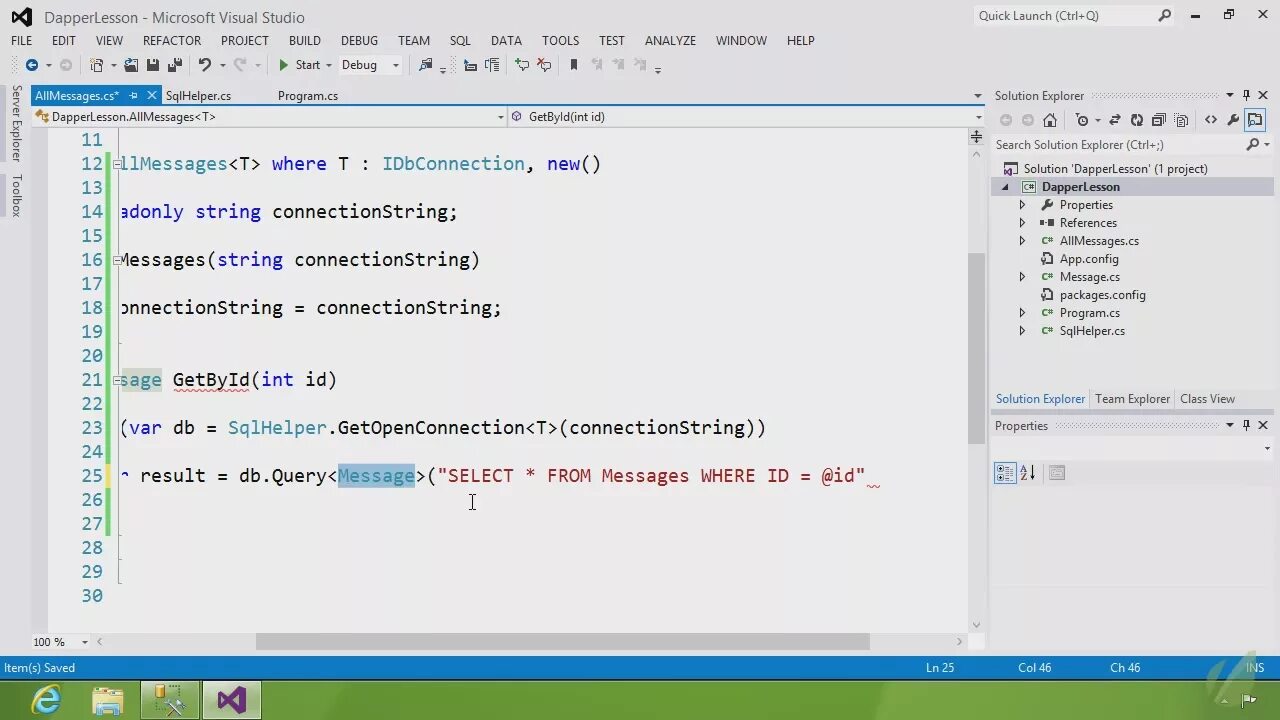The height and width of the screenshot is (720, 1280).
Task: Open the DEBUG menu
Action: (x=359, y=41)
